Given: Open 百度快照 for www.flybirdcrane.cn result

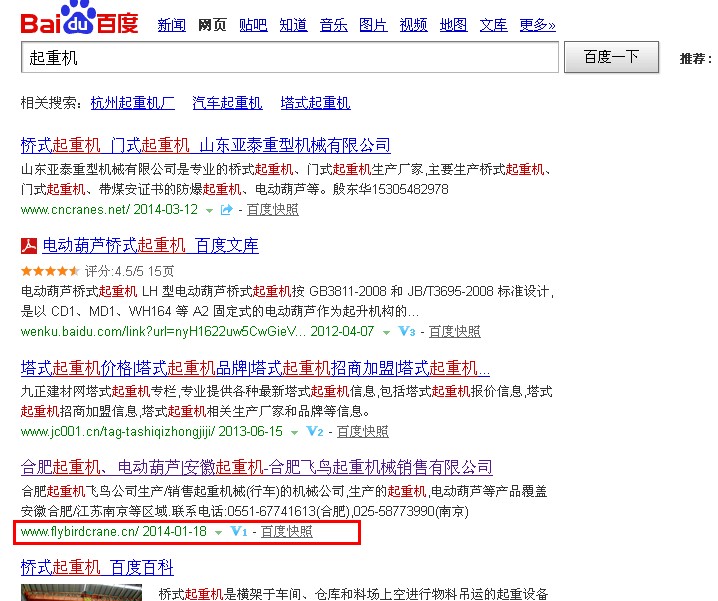Looking at the screenshot, I should tap(287, 531).
